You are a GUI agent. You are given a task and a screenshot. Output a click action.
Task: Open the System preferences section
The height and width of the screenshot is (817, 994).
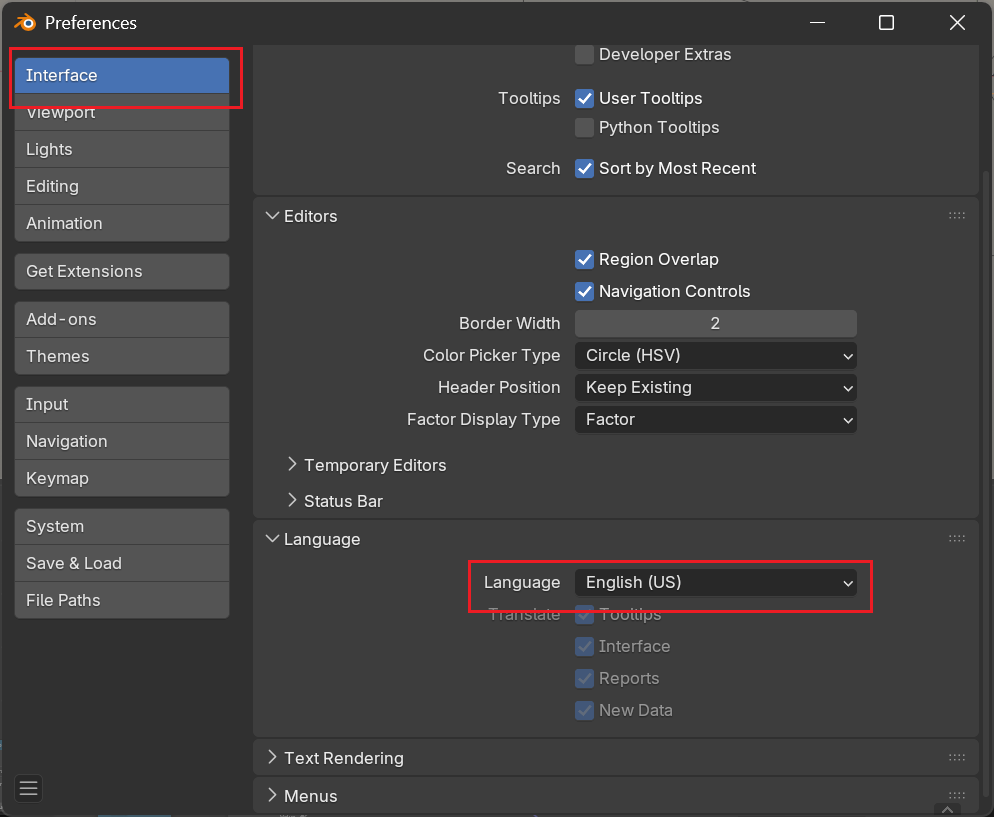tap(122, 526)
